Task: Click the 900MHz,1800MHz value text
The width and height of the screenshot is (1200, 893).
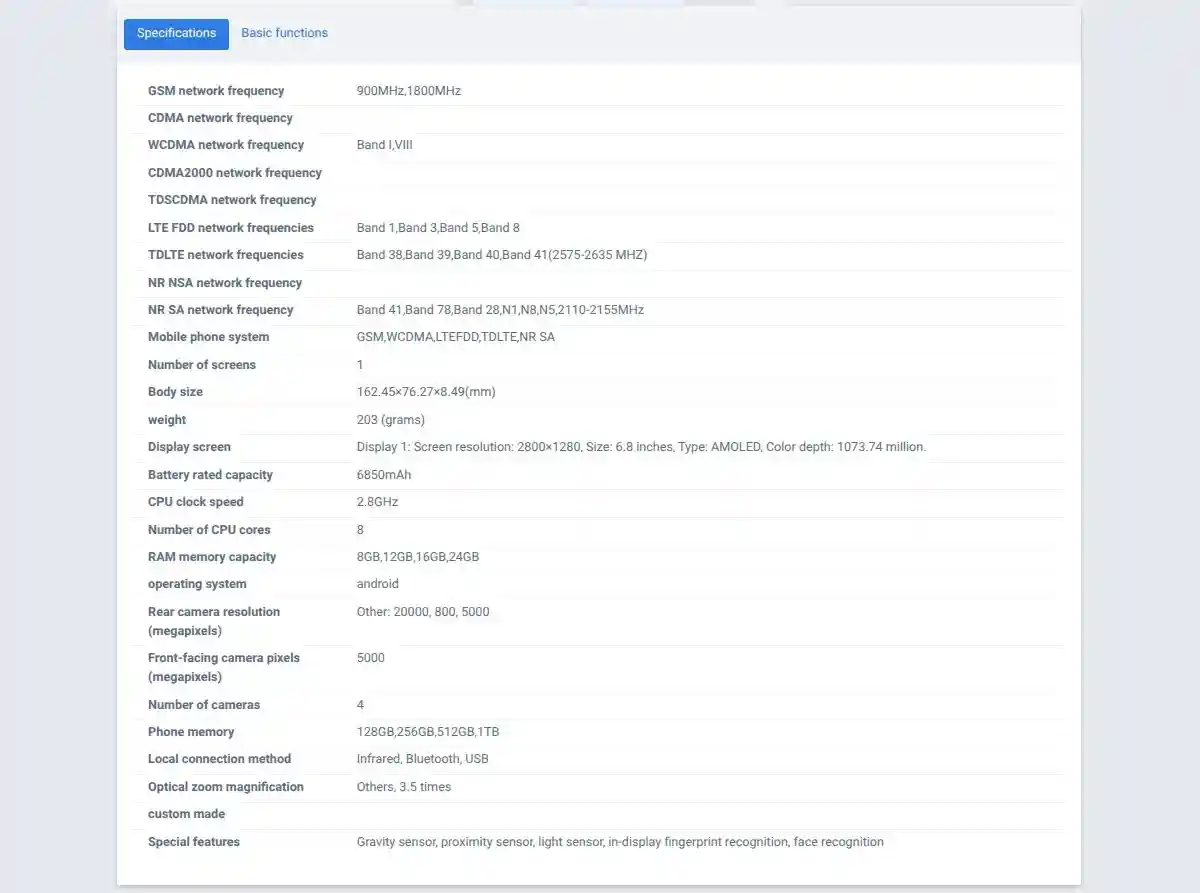Action: [408, 91]
